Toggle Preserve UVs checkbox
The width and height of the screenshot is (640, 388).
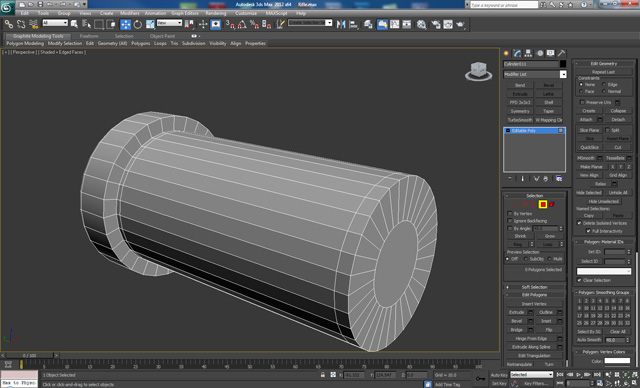(582, 102)
